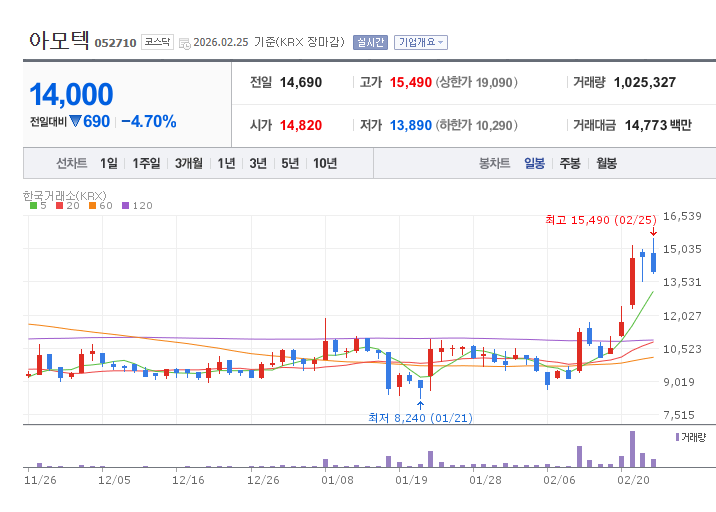Switch to 월봉 candle chart
Screen dimensions: 716x512
(x=606, y=163)
